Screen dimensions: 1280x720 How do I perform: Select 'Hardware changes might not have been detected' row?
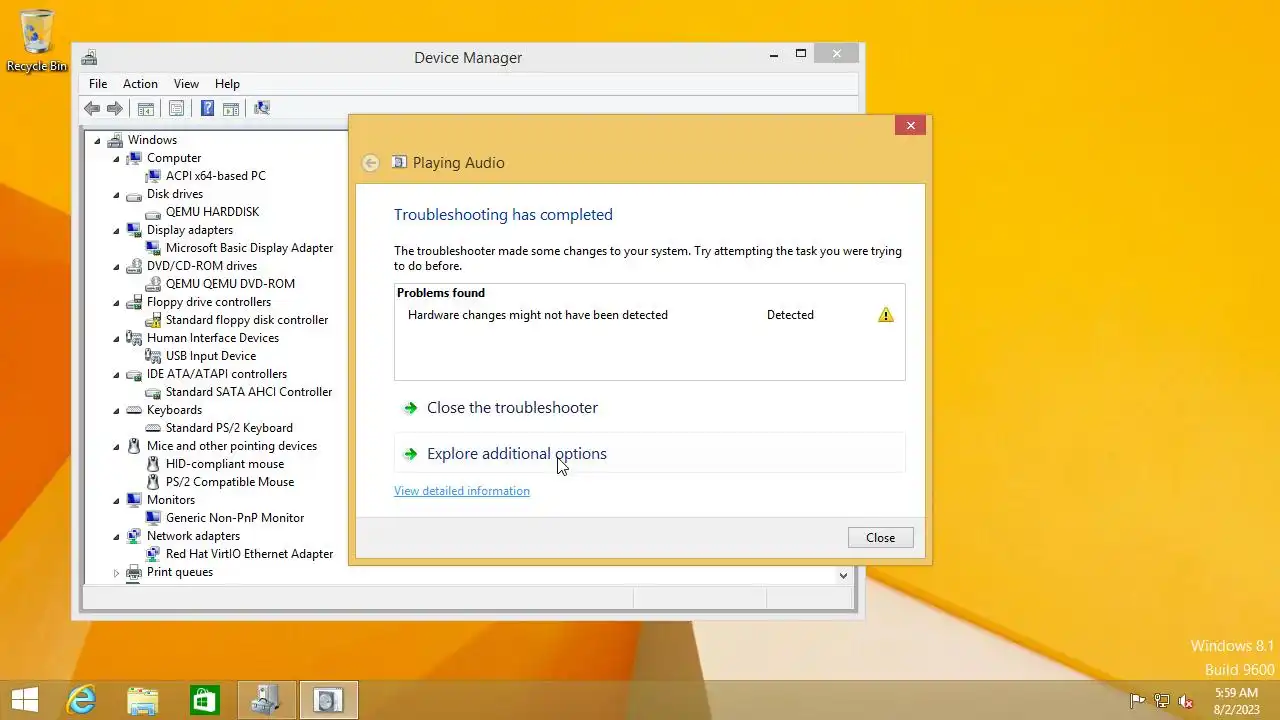[649, 315]
